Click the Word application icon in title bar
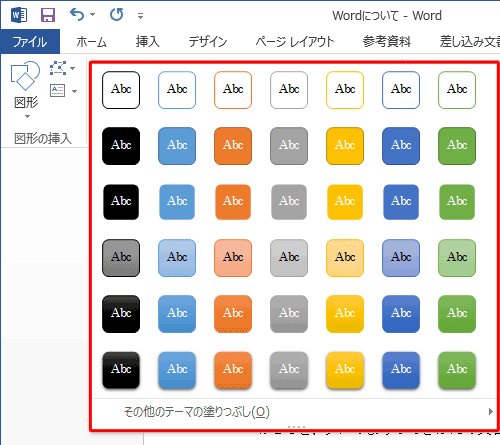This screenshot has height=445, width=500. click(x=19, y=15)
